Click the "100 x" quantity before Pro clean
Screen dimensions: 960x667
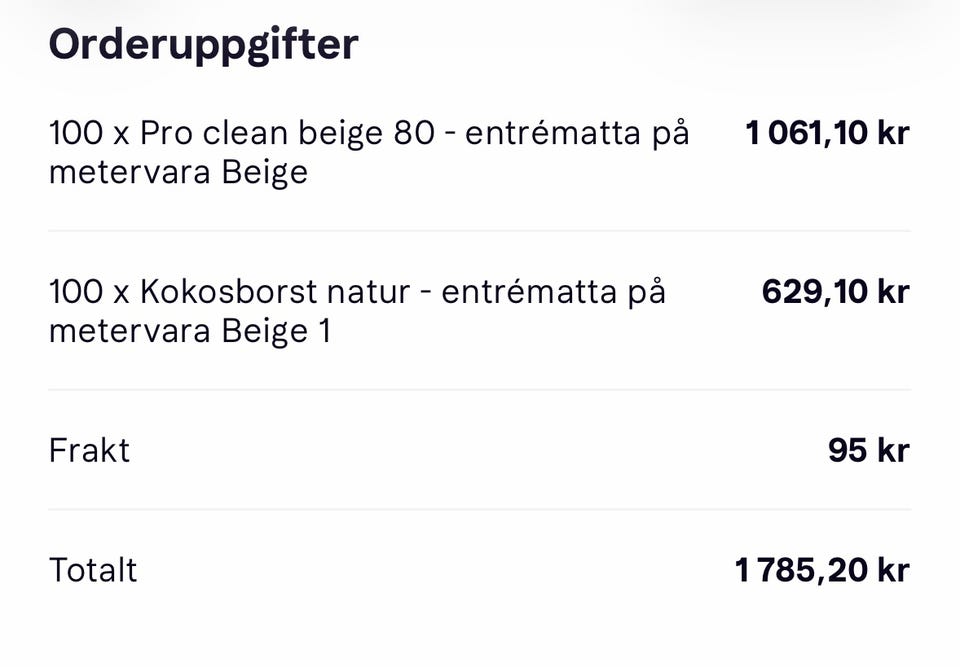pyautogui.click(x=89, y=133)
